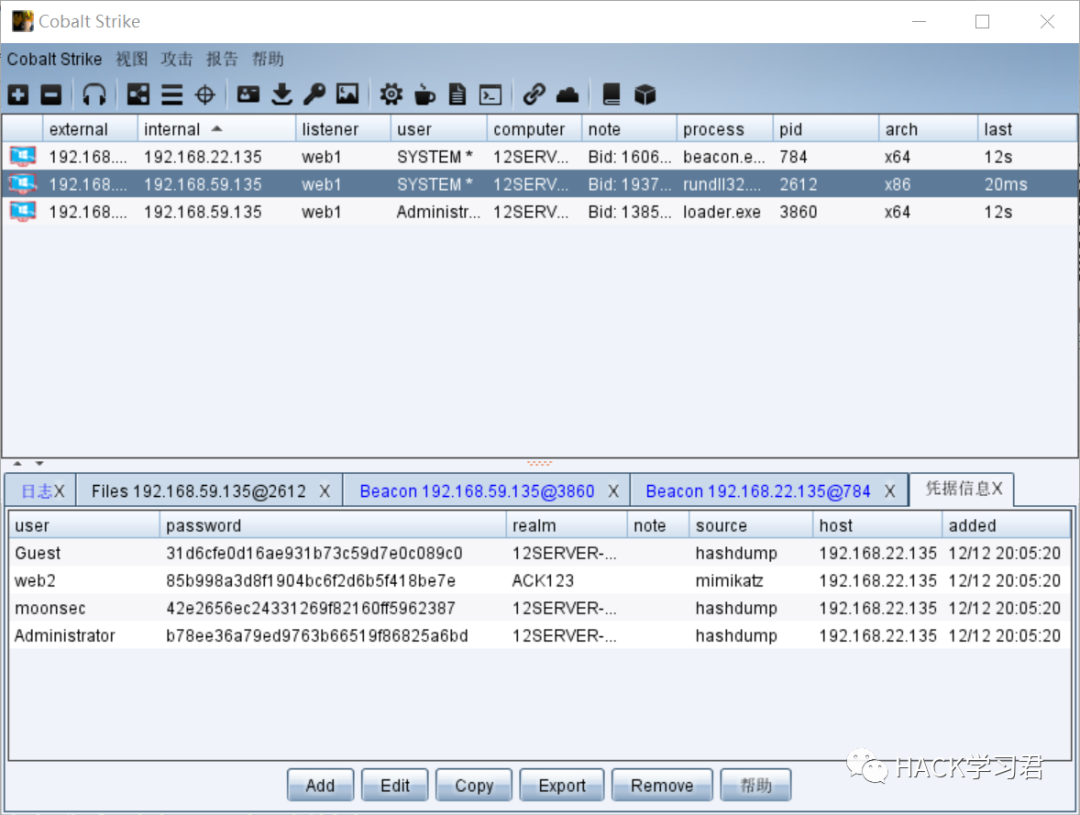1080x815 pixels.
Task: Close the 日志 tab with its X
Action: (59, 491)
